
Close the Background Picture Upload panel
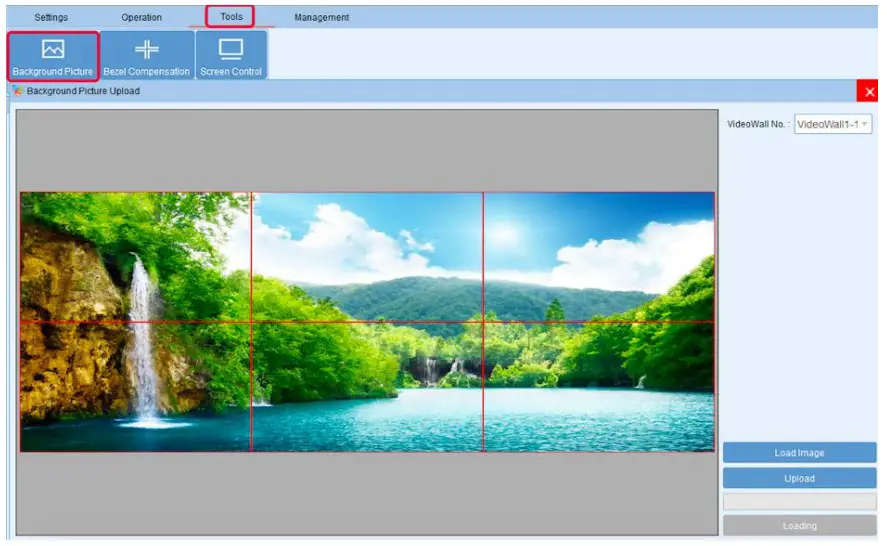[868, 92]
